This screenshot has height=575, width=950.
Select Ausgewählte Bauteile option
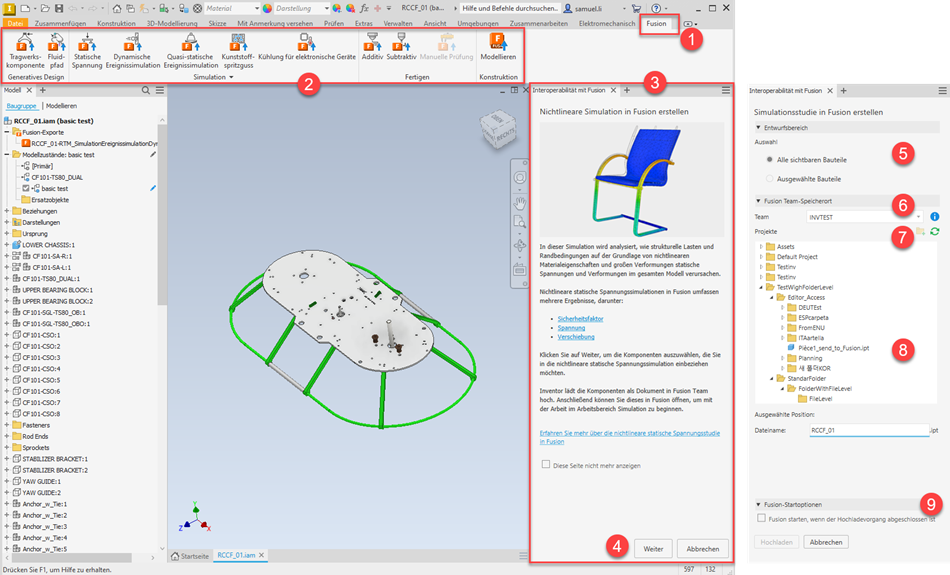[x=769, y=179]
